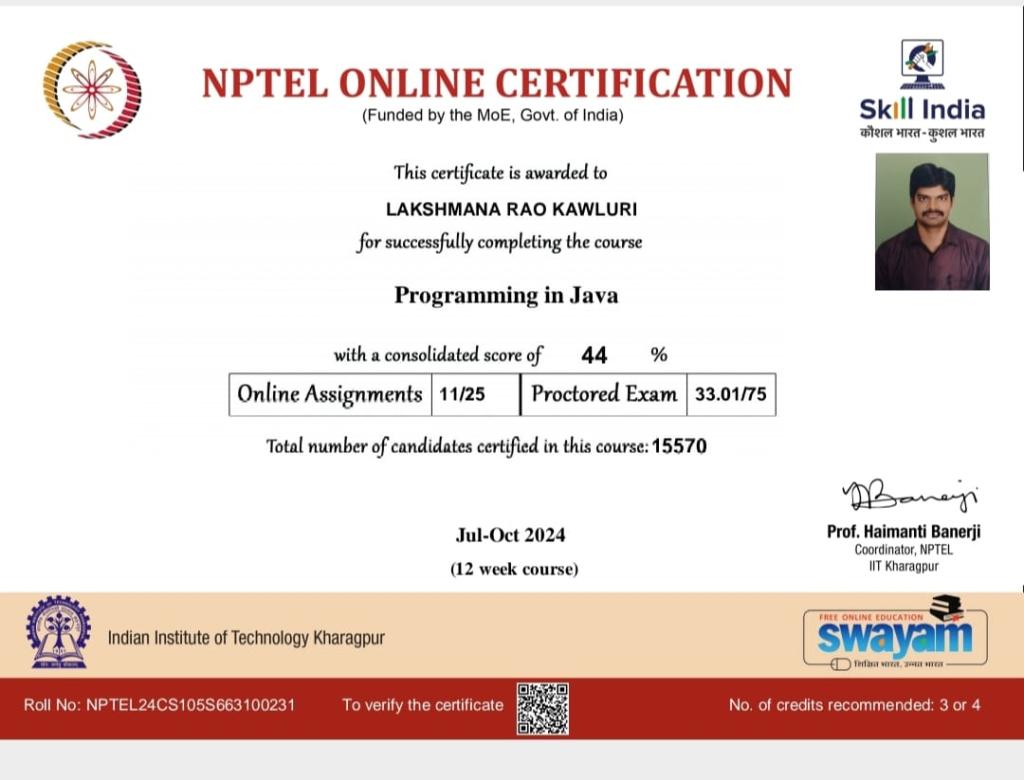Click the 11/25 assignment score

(x=461, y=394)
